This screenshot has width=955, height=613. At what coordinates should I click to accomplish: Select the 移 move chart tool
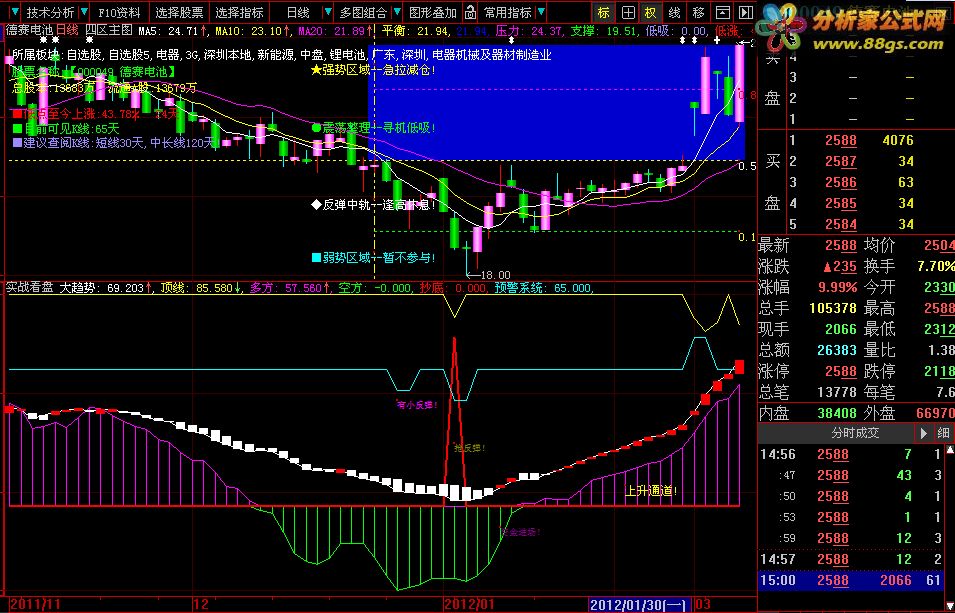click(x=698, y=12)
